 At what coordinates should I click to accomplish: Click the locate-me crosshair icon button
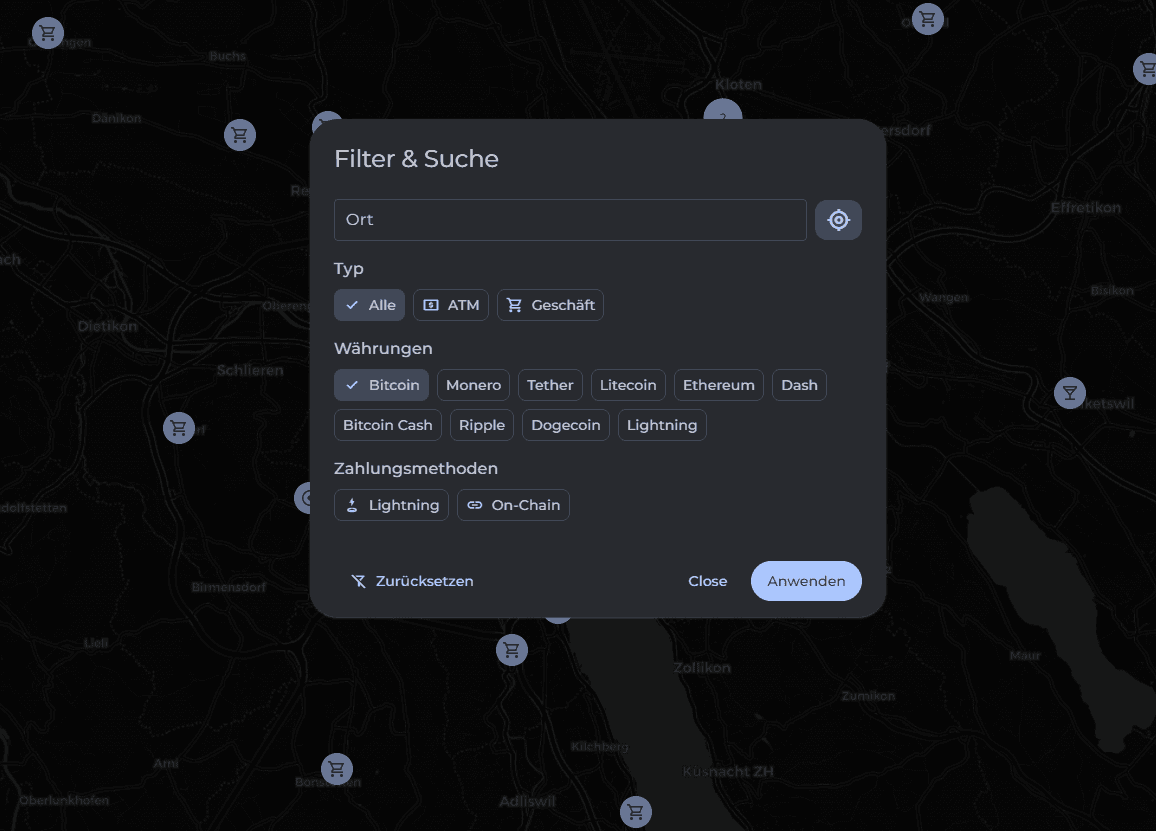pos(838,220)
